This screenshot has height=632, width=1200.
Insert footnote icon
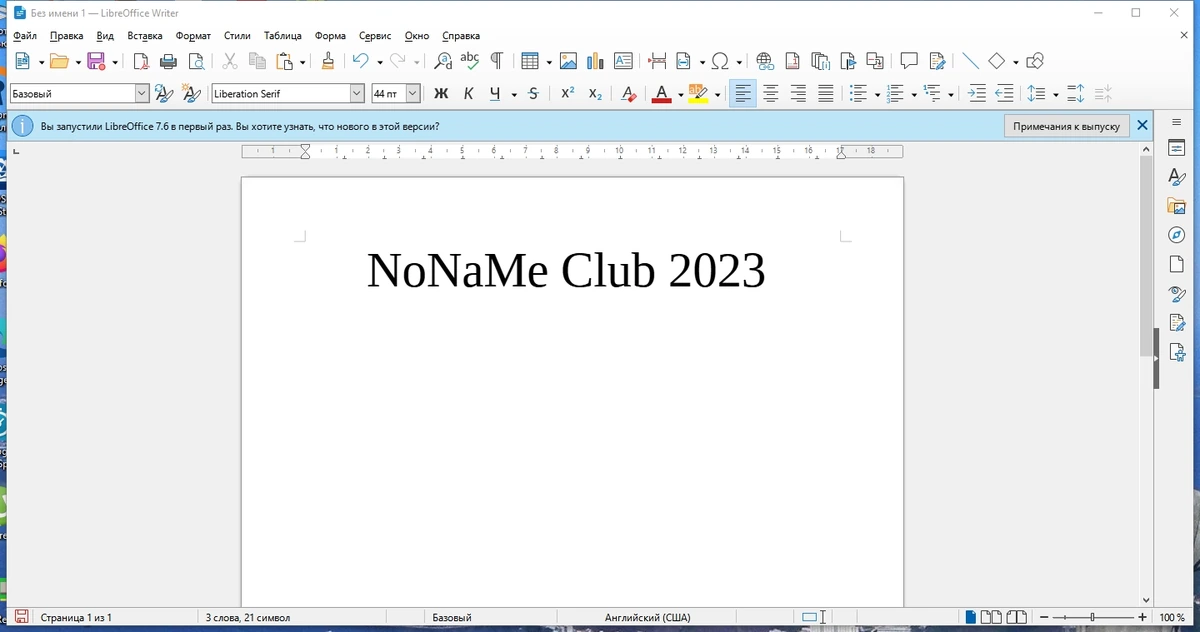[x=793, y=61]
